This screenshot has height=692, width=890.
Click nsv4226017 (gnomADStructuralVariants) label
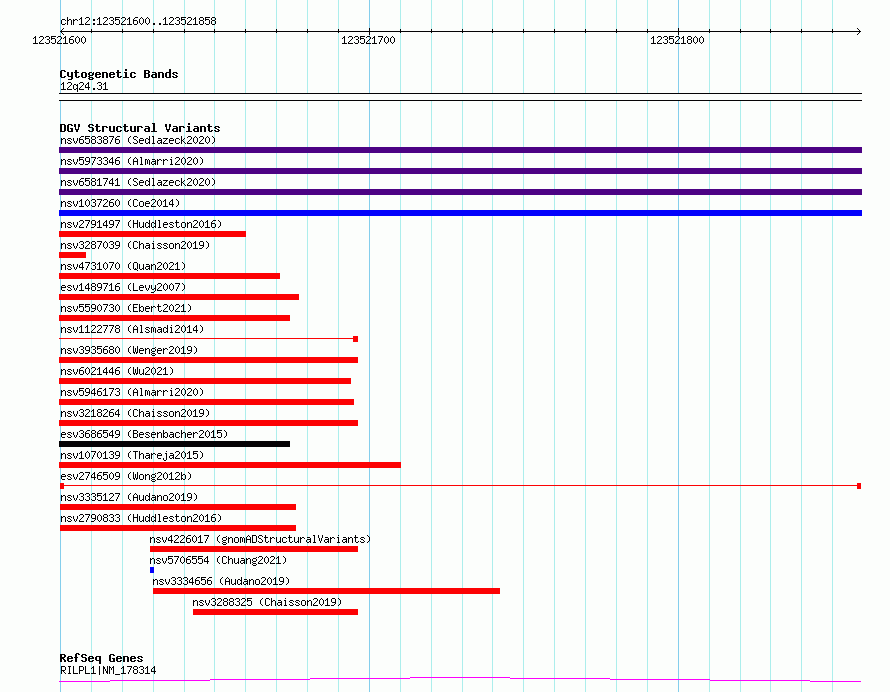[260, 539]
